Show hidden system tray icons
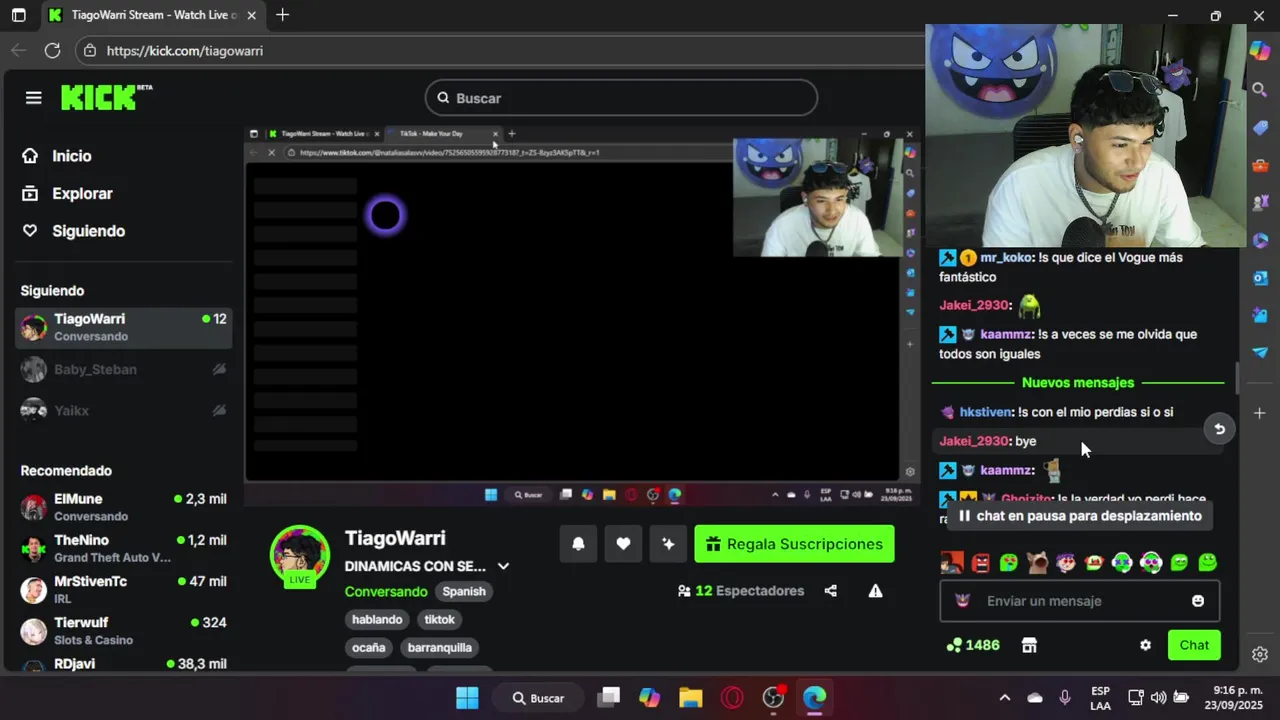The width and height of the screenshot is (1280, 720). (x=1005, y=698)
